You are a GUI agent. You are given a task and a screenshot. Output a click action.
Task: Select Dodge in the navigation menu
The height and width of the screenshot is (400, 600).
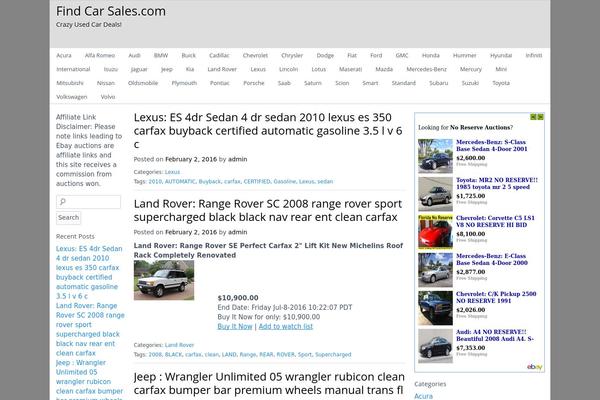tap(325, 56)
